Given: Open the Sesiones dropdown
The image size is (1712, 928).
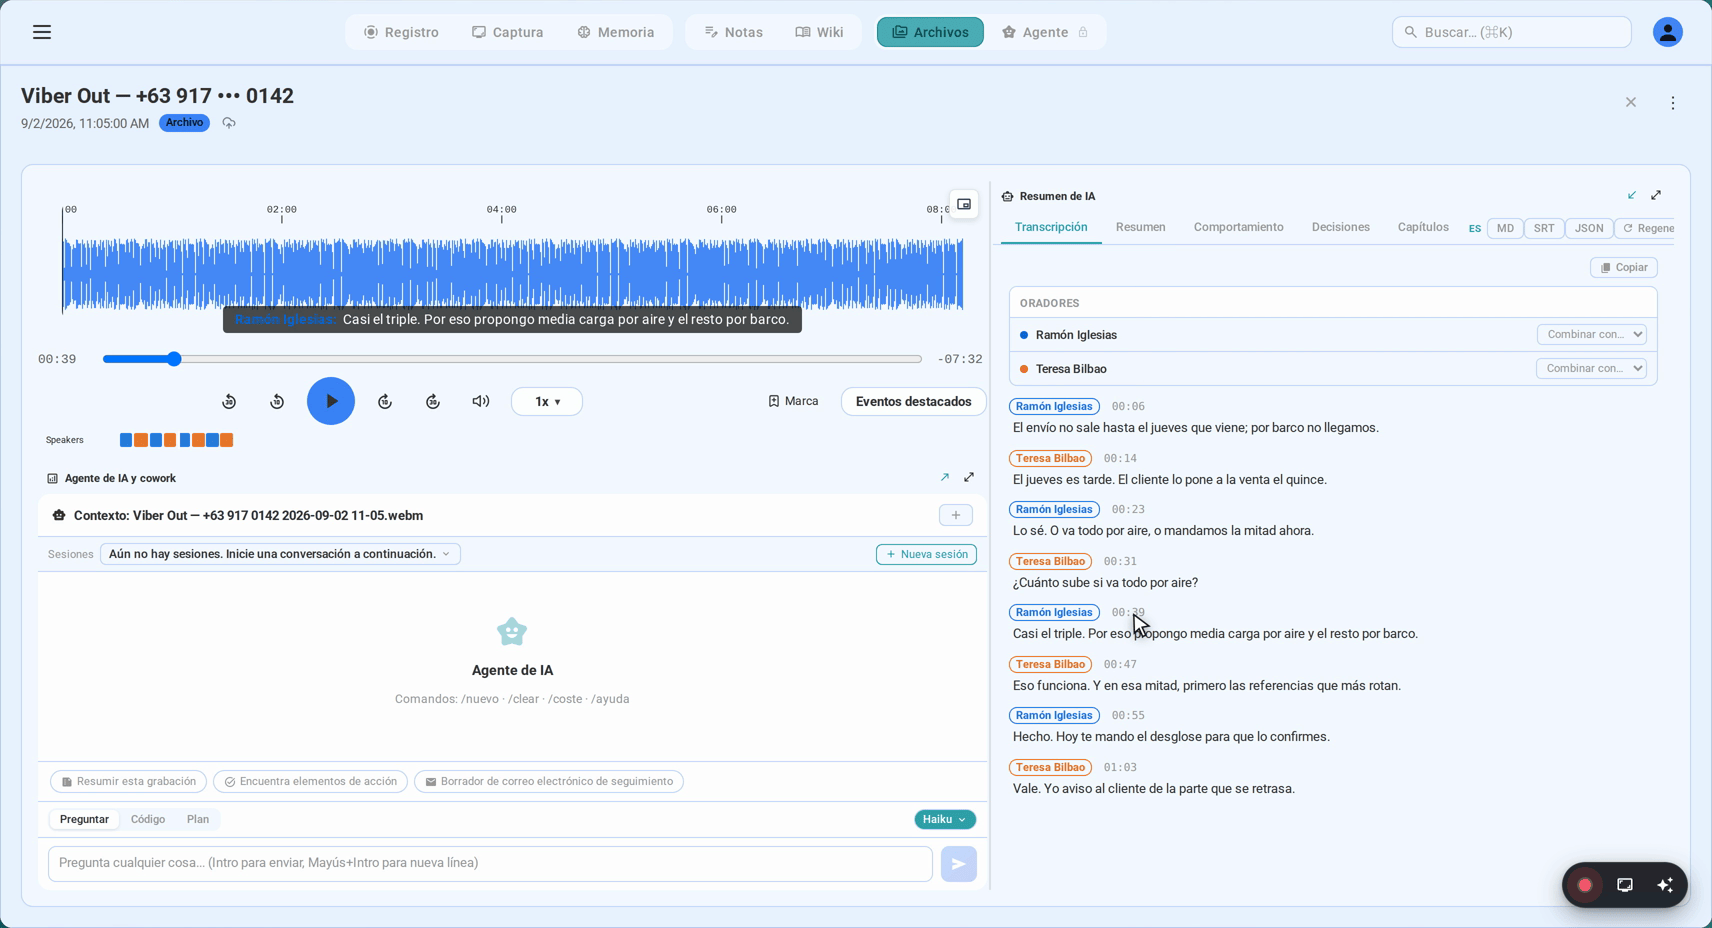Looking at the screenshot, I should 280,554.
